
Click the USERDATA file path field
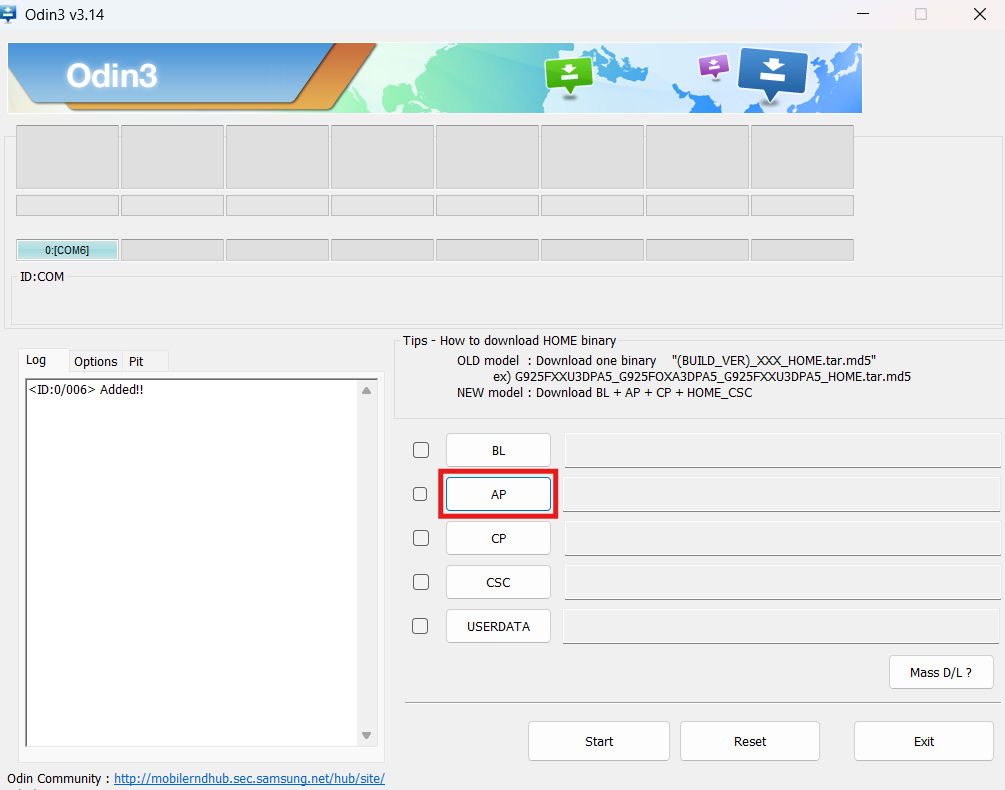(x=781, y=626)
